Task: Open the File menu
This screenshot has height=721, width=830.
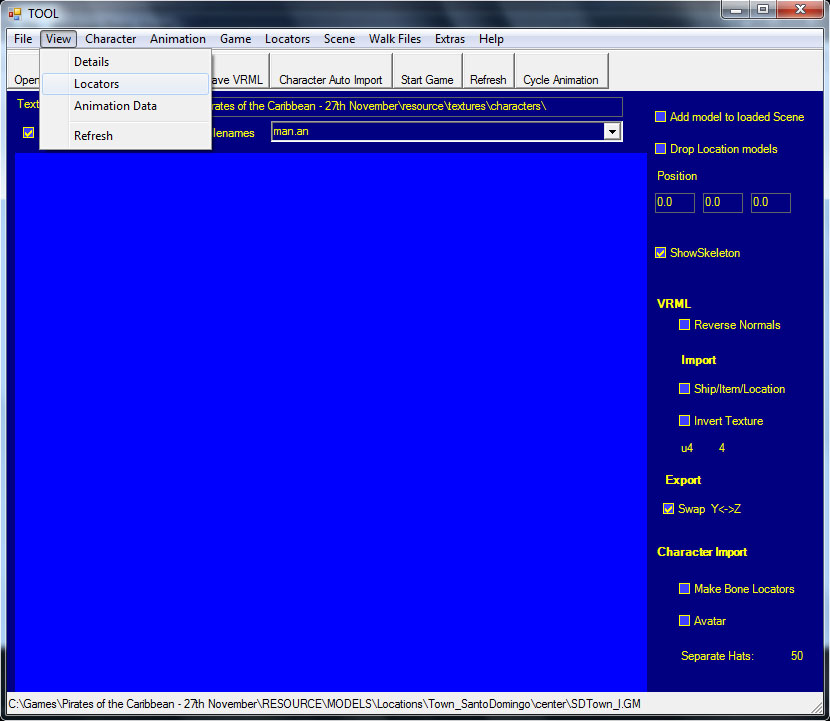Action: (x=23, y=39)
